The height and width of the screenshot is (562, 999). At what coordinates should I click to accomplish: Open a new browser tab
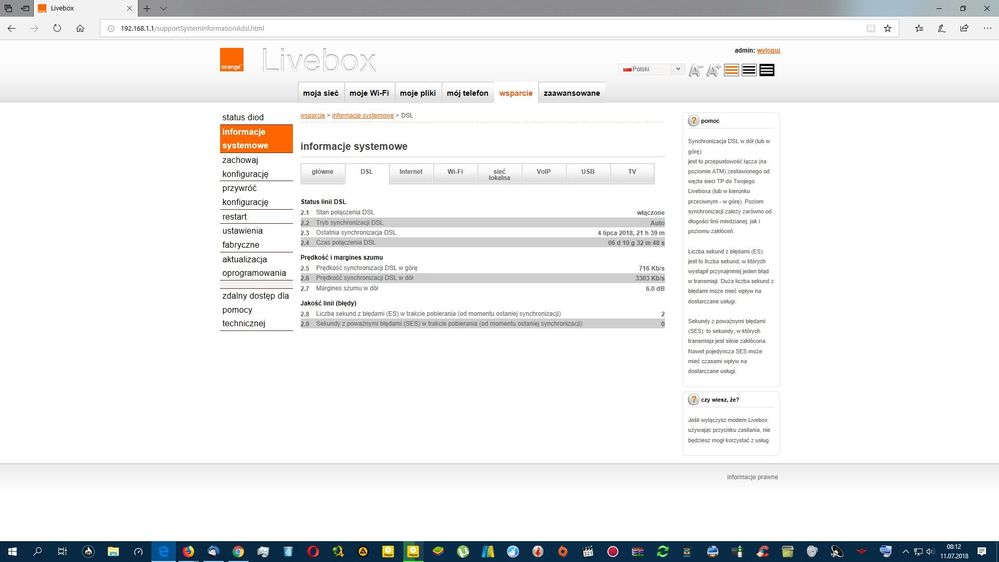147,8
